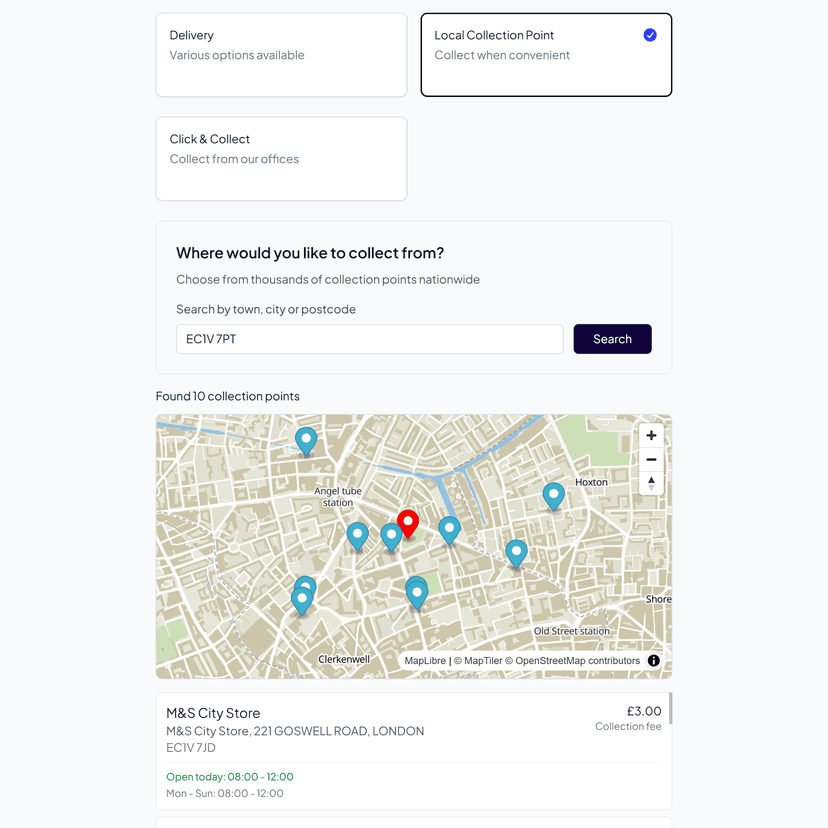Screen dimensions: 828x828
Task: Select the red collection point marker
Action: click(408, 523)
